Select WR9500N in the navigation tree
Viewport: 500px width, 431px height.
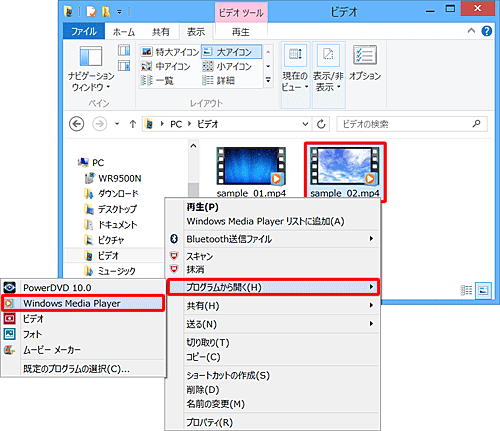pos(113,178)
